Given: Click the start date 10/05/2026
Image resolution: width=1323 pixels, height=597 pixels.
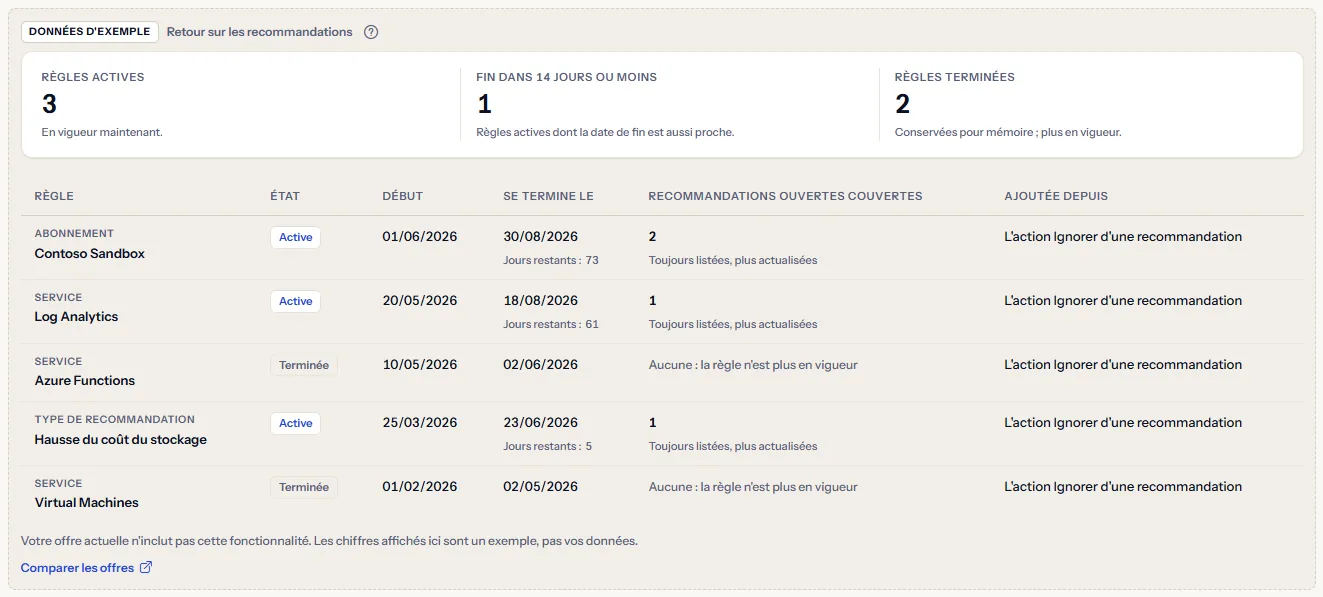Looking at the screenshot, I should [420, 365].
